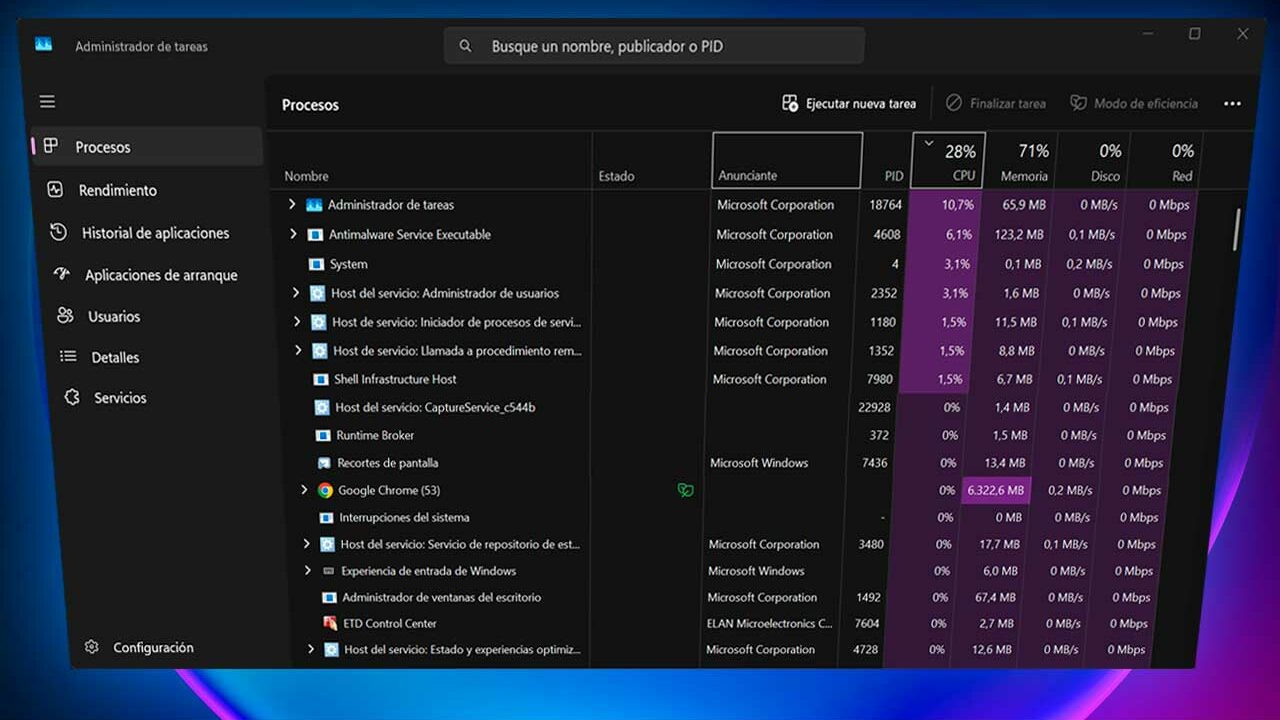
Task: Click the Runtime Broker icon
Action: 323,435
